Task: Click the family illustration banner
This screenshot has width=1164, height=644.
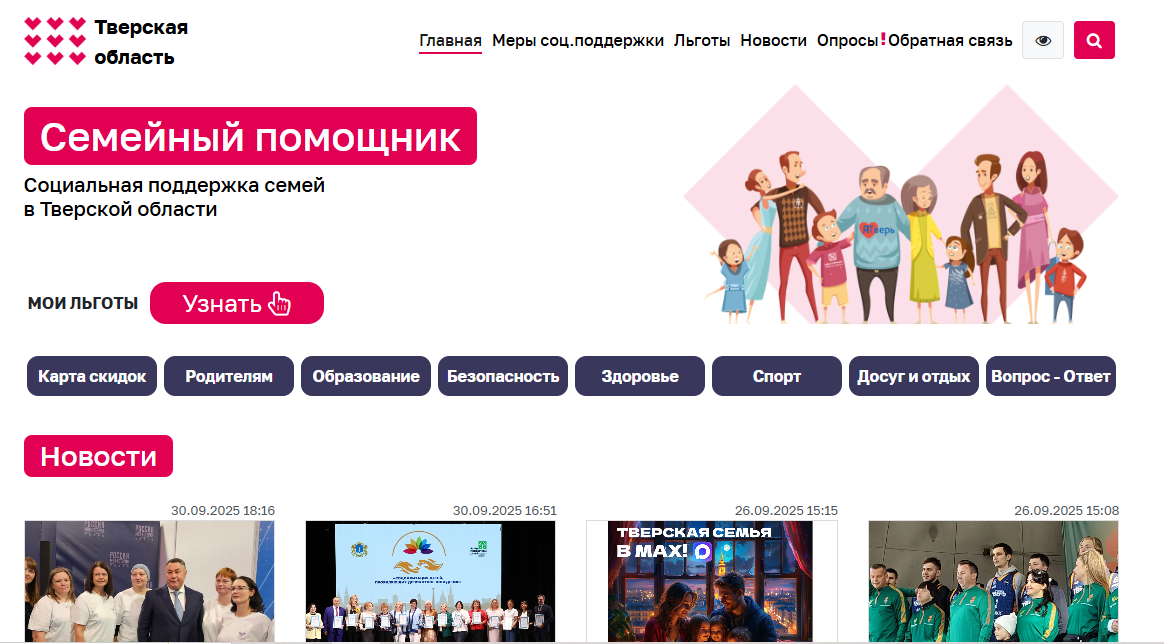Action: click(900, 205)
